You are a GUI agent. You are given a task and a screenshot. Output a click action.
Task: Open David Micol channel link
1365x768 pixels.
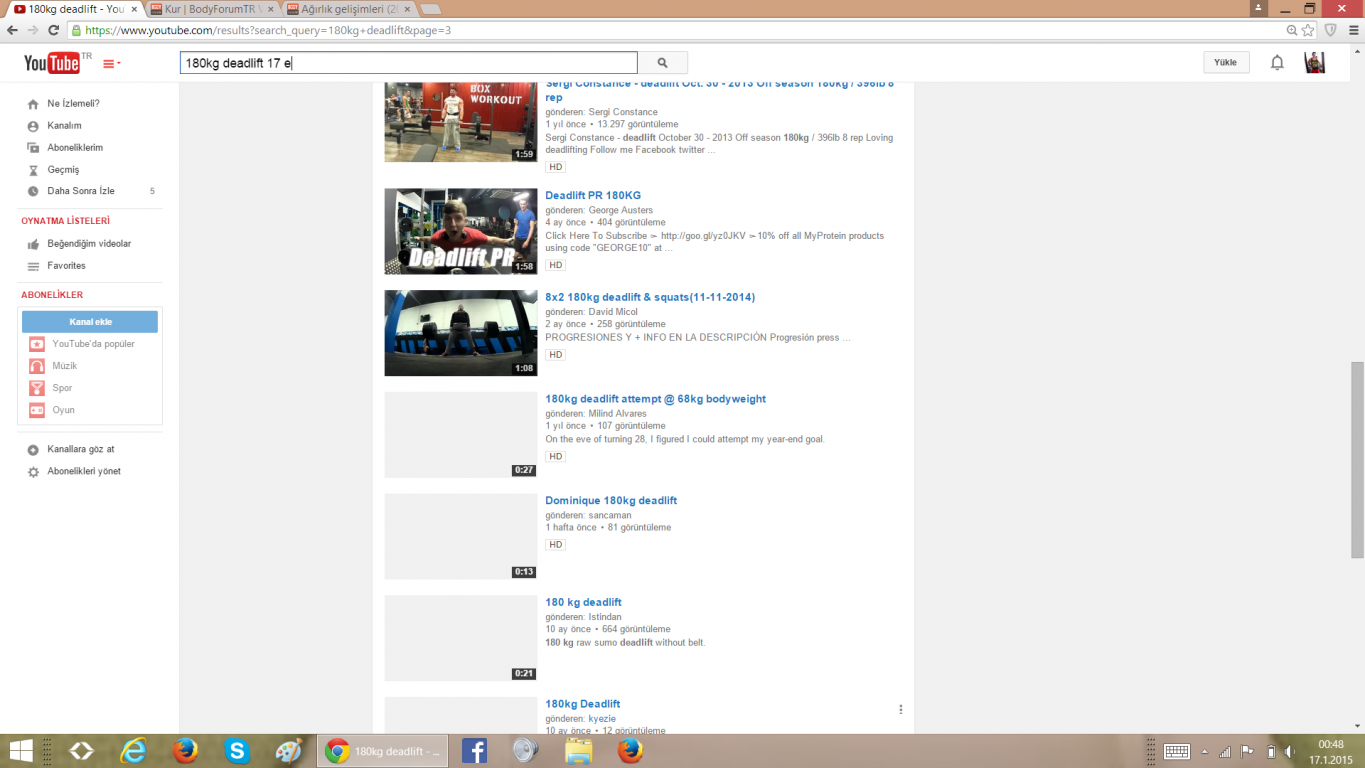tap(613, 312)
